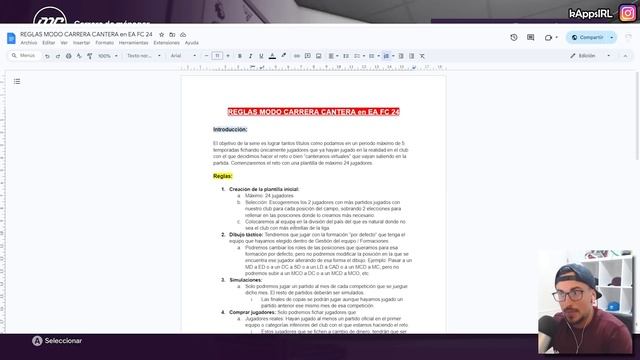Click the font size field showing 11
The width and height of the screenshot is (640, 360).
click(x=217, y=56)
